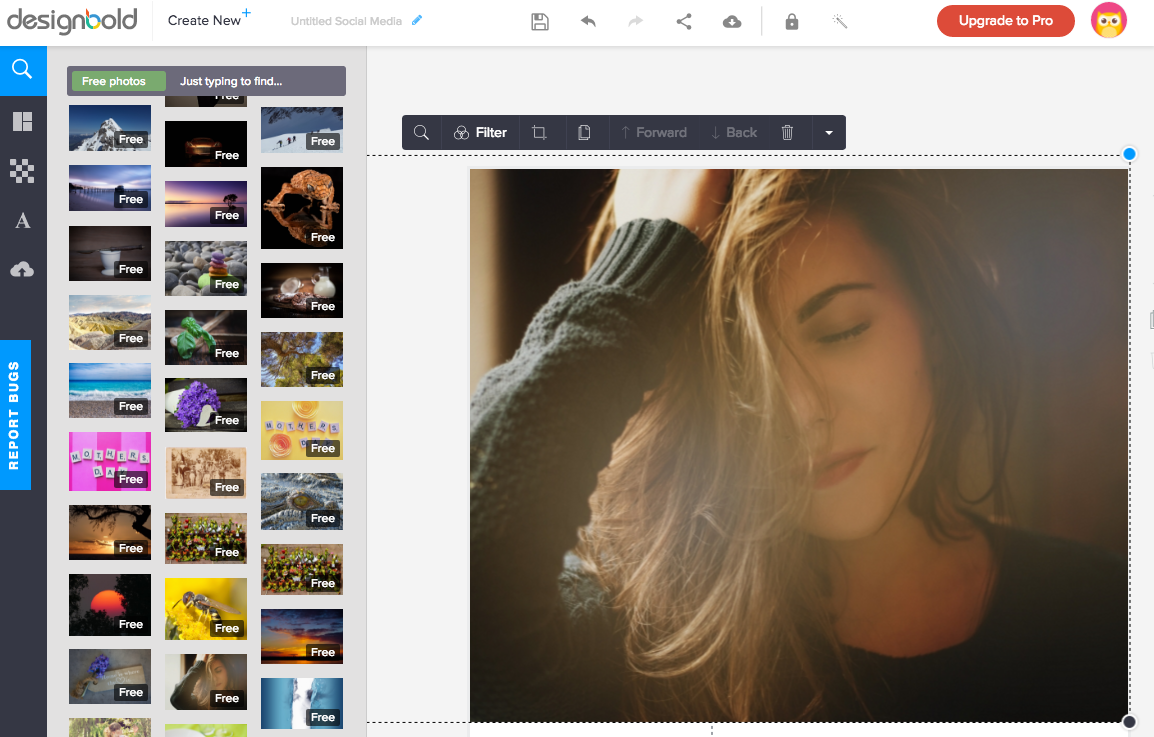Image resolution: width=1154 pixels, height=737 pixels.
Task: Open the text tool in sidebar
Action: tap(22, 221)
